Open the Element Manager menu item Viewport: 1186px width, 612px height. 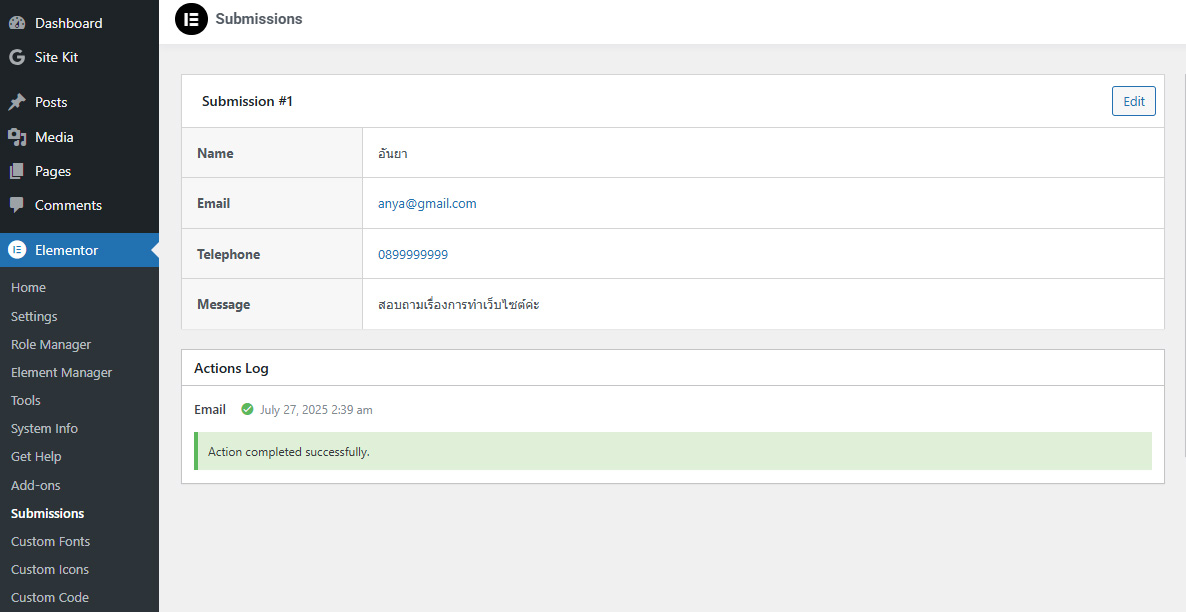coord(61,372)
